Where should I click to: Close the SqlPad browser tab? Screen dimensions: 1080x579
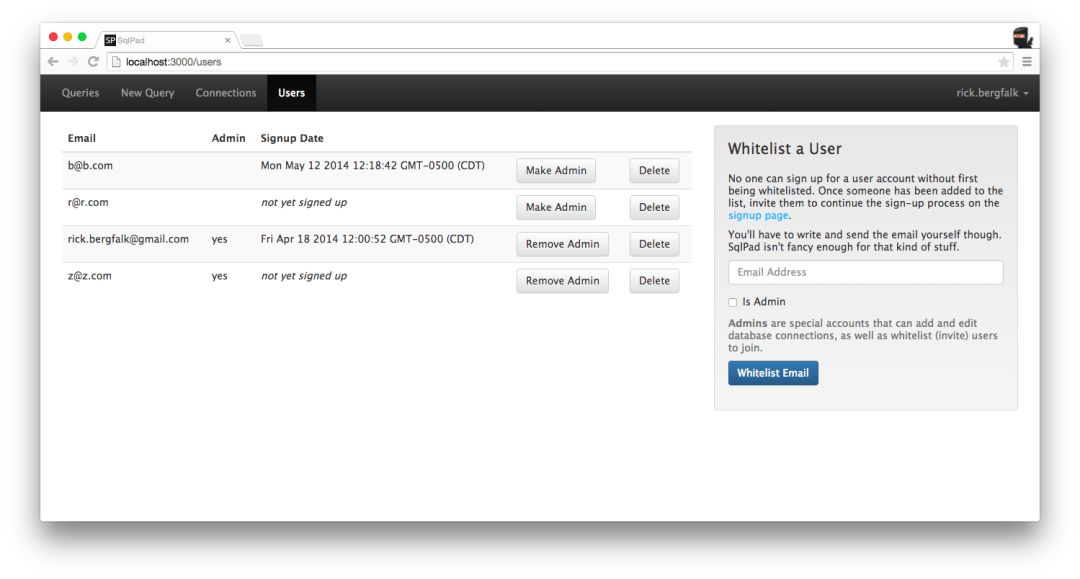tap(227, 41)
